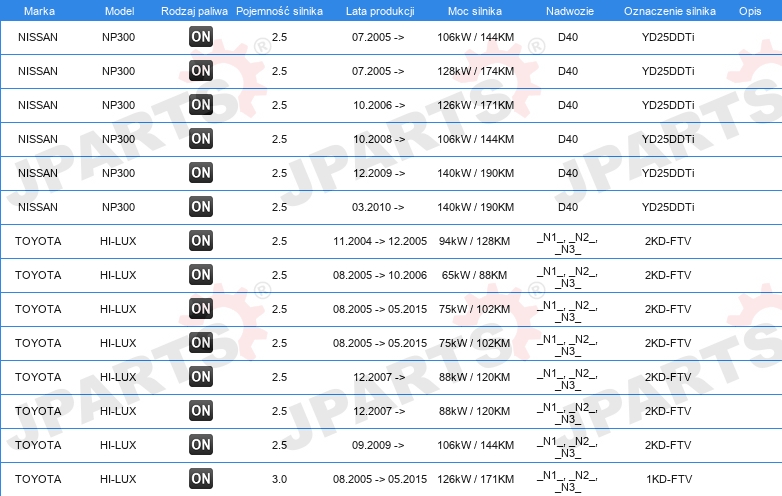Click the Nadwozie column header
Screen dimensions: 782x496
pos(570,11)
